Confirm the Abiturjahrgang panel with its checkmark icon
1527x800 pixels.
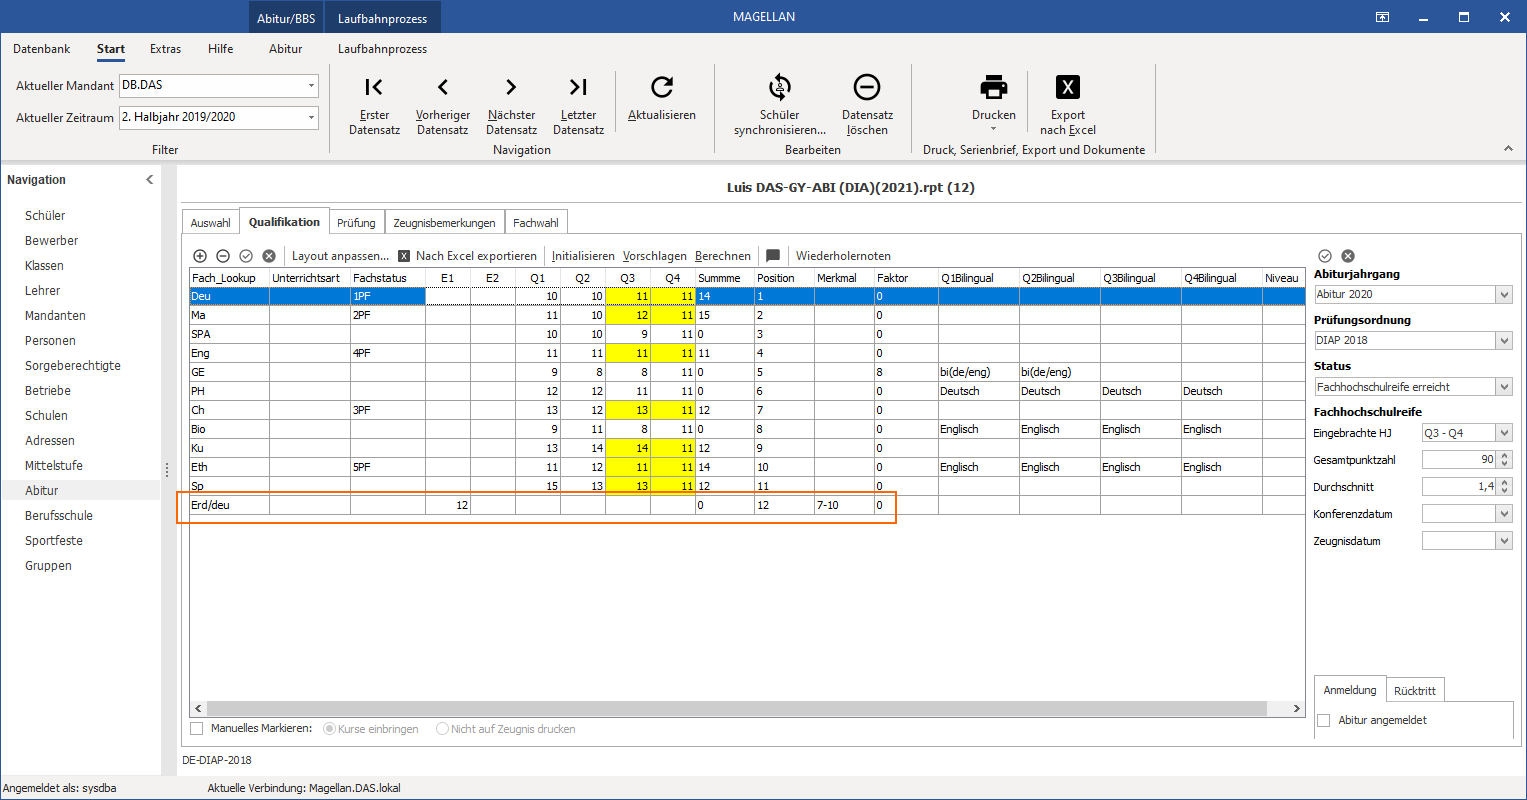point(1325,256)
